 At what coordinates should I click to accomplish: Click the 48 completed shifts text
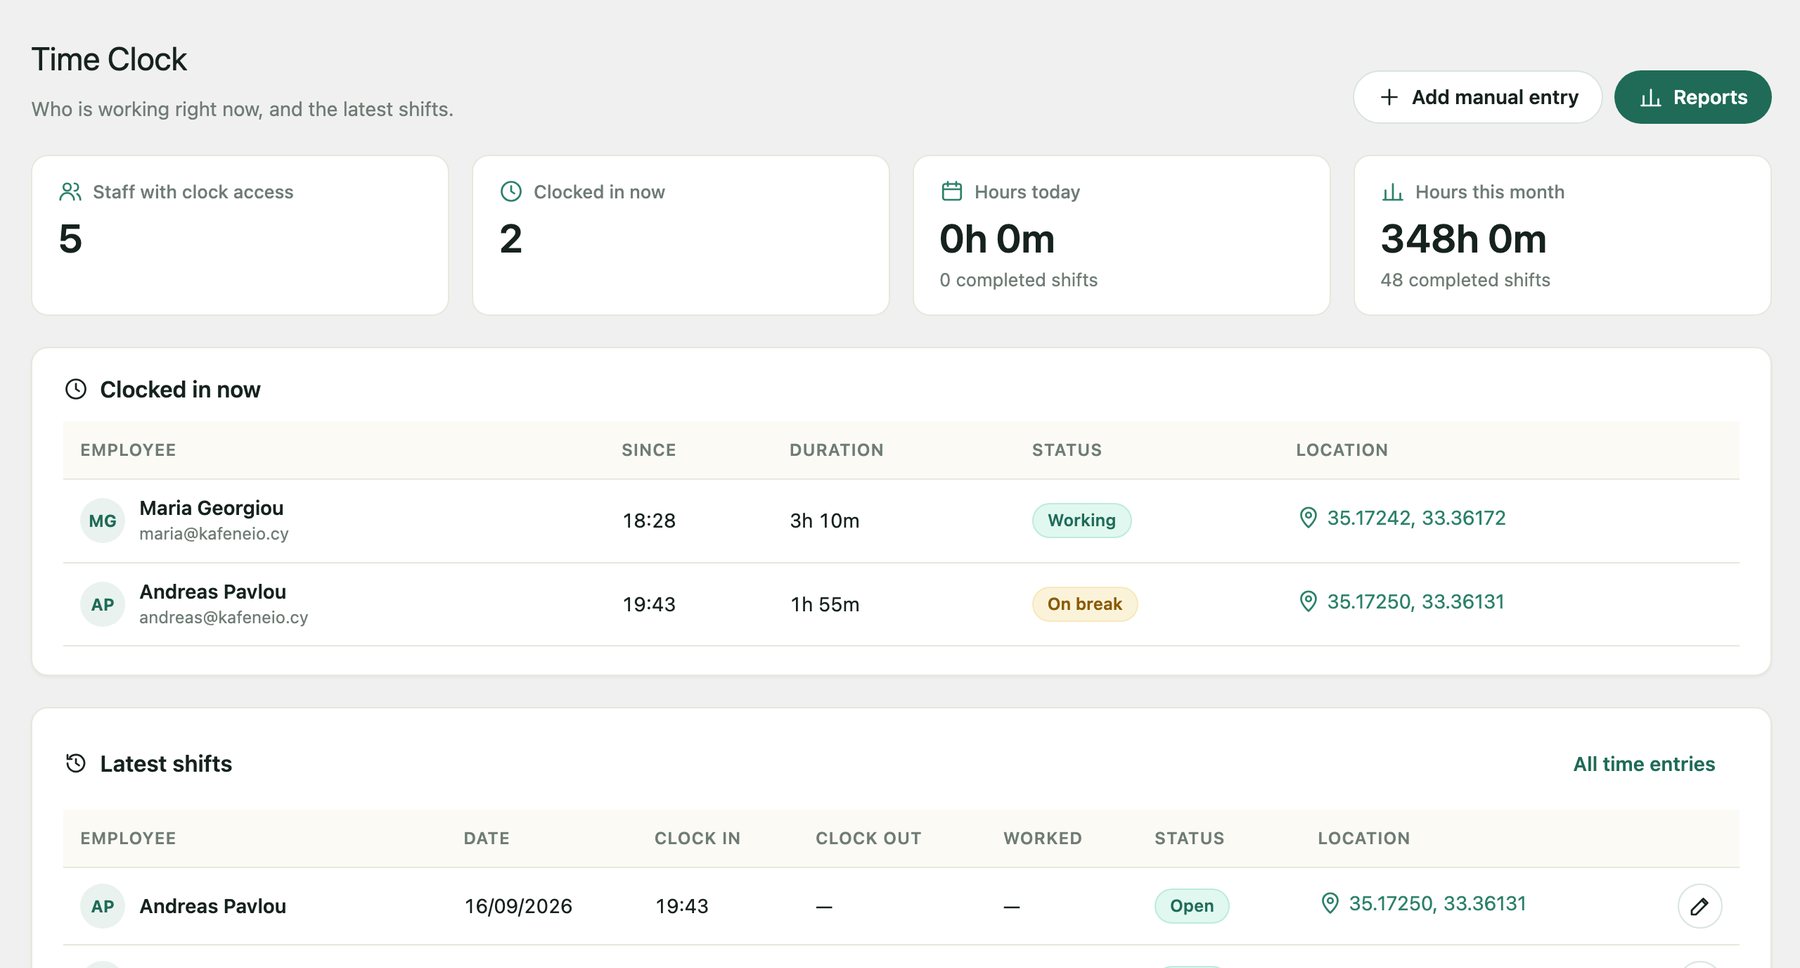tap(1465, 281)
